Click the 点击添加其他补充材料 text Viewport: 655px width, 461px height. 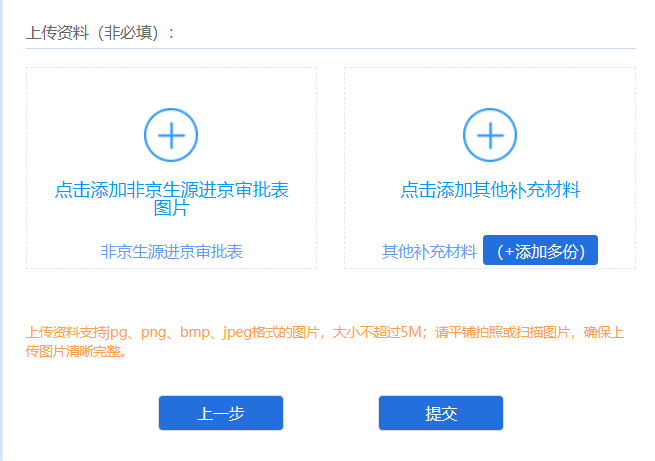click(490, 189)
